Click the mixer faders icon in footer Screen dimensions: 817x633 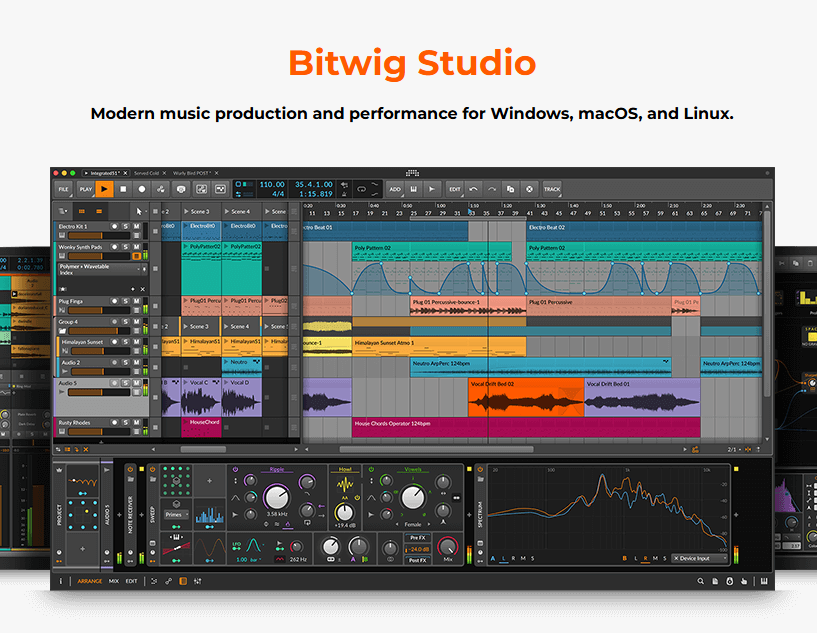[x=197, y=581]
